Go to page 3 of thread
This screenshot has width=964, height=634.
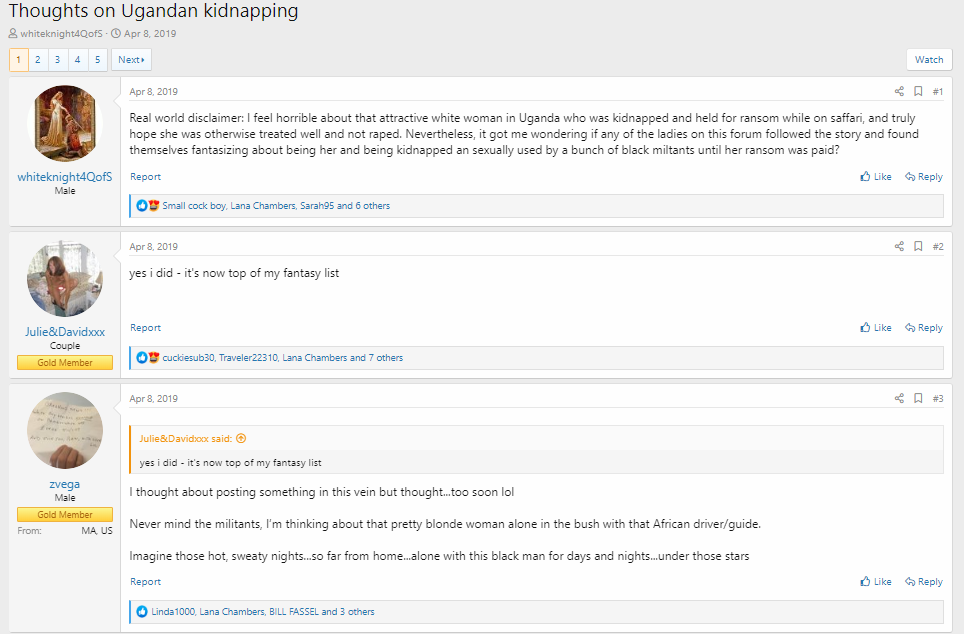pyautogui.click(x=58, y=60)
